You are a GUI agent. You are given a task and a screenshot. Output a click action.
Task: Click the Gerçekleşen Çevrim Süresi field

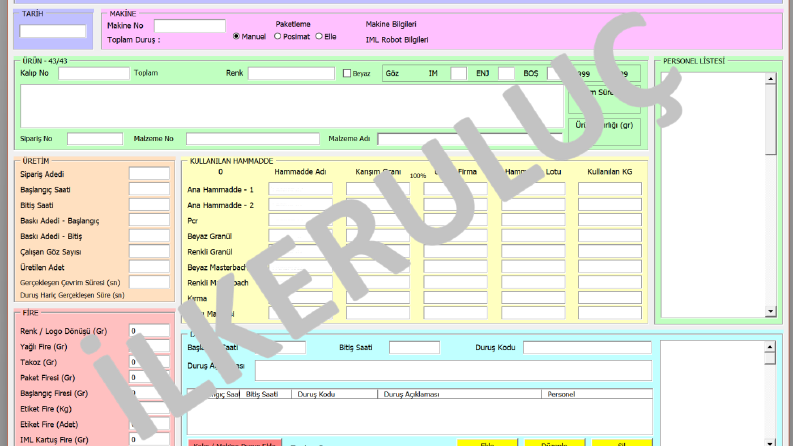click(149, 282)
